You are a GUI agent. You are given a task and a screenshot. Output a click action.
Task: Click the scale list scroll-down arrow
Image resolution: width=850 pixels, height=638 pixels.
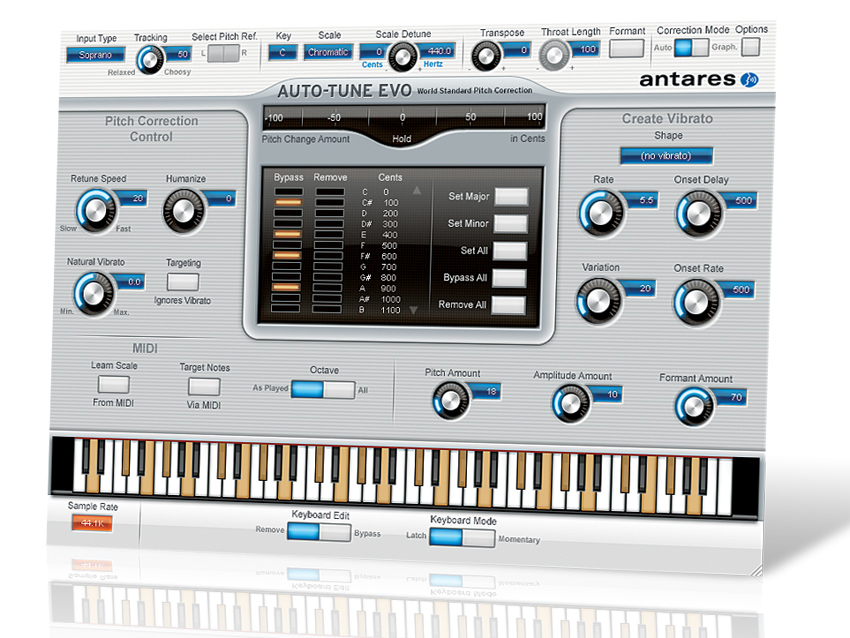(414, 310)
